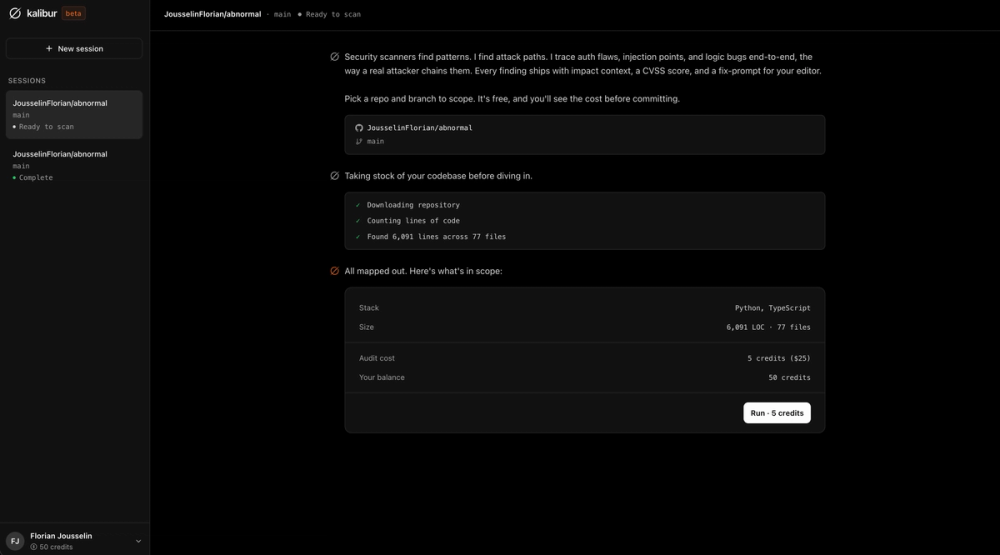Image resolution: width=1000 pixels, height=555 pixels.
Task: Click the plus icon in New session
Action: tap(49, 48)
